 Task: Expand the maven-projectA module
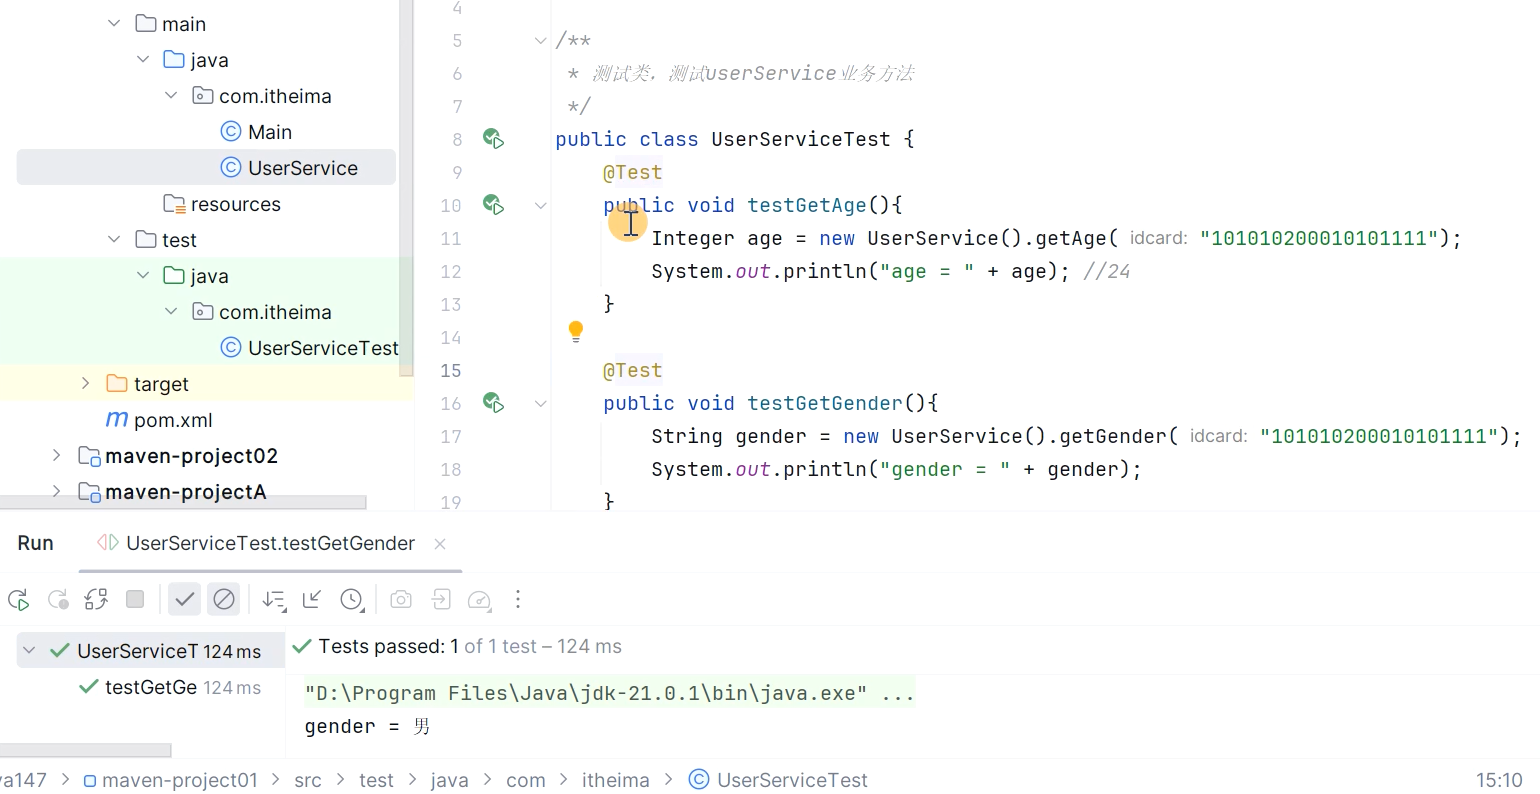56,491
